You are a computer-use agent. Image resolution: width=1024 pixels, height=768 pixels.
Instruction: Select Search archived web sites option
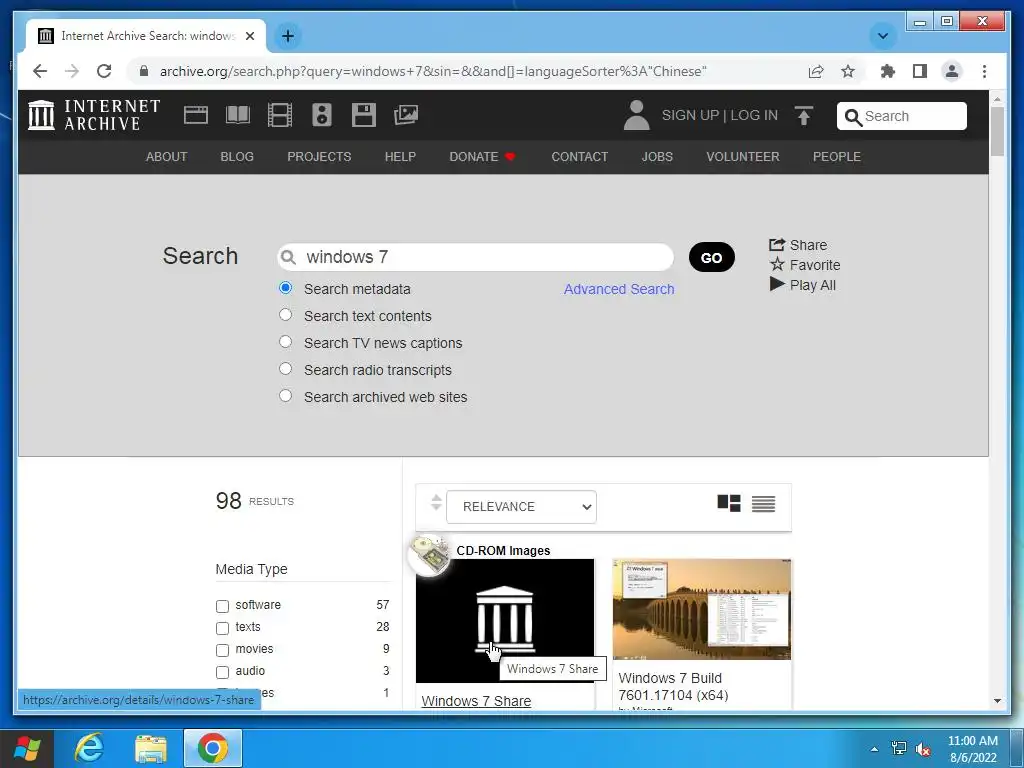click(x=285, y=395)
